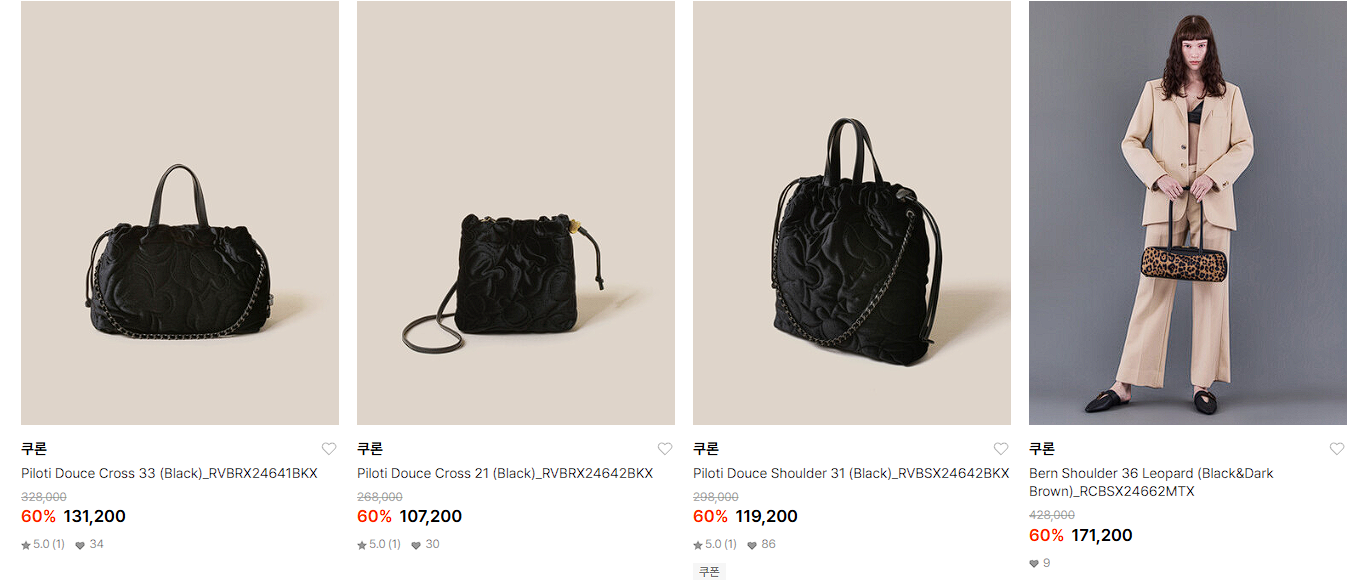1353x580 pixels.
Task: Open Piloti Douce Cross 21 (Black) product title
Action: pyautogui.click(x=505, y=473)
